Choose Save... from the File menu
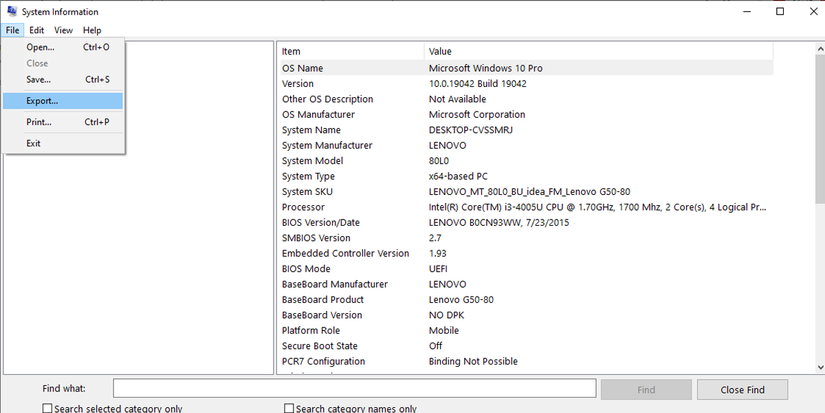Viewport: 825px width, 413px height. coord(63,80)
